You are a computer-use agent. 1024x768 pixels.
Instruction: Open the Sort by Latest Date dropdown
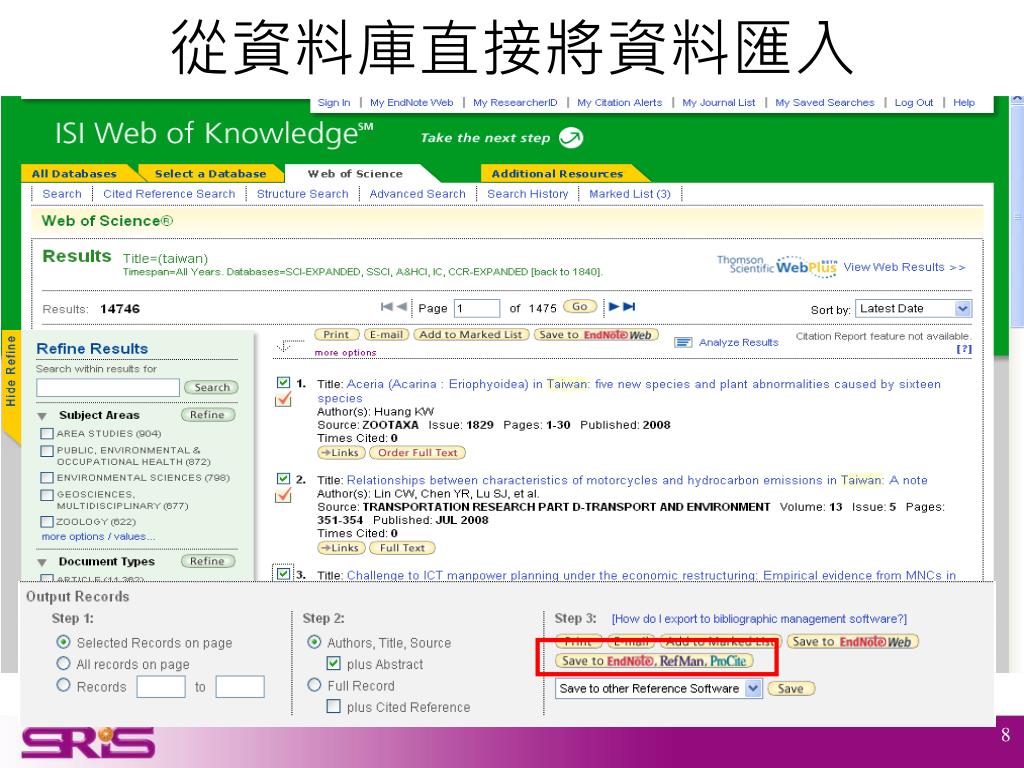963,308
